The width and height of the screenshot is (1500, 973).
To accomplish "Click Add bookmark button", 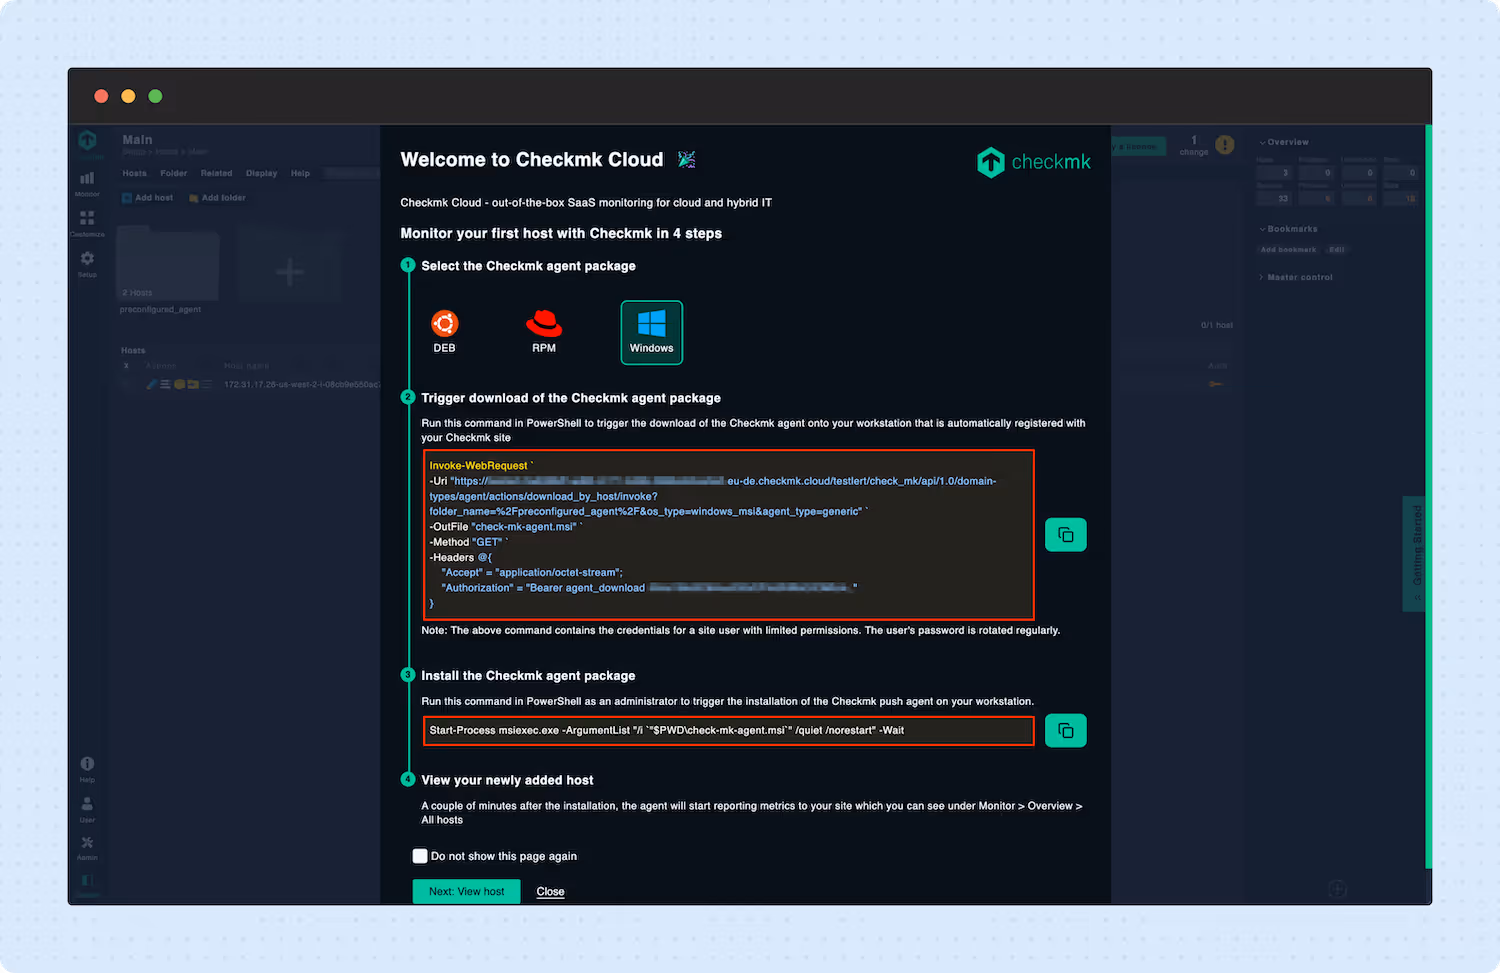I will (x=1288, y=249).
